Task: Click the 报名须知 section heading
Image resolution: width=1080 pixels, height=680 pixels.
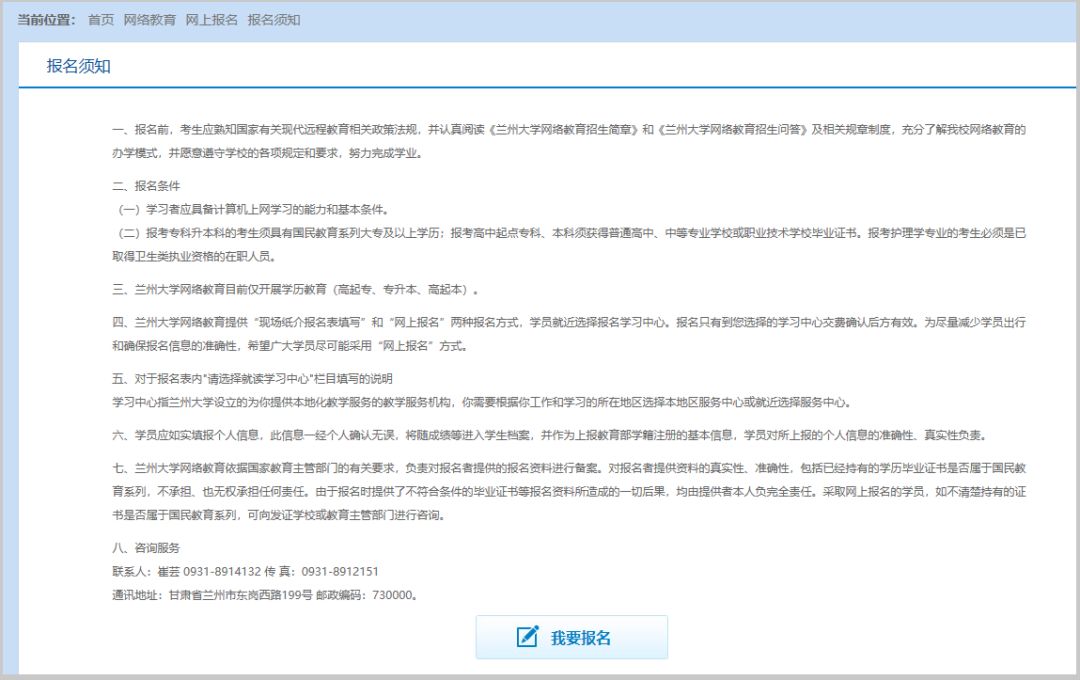Action: (78, 66)
